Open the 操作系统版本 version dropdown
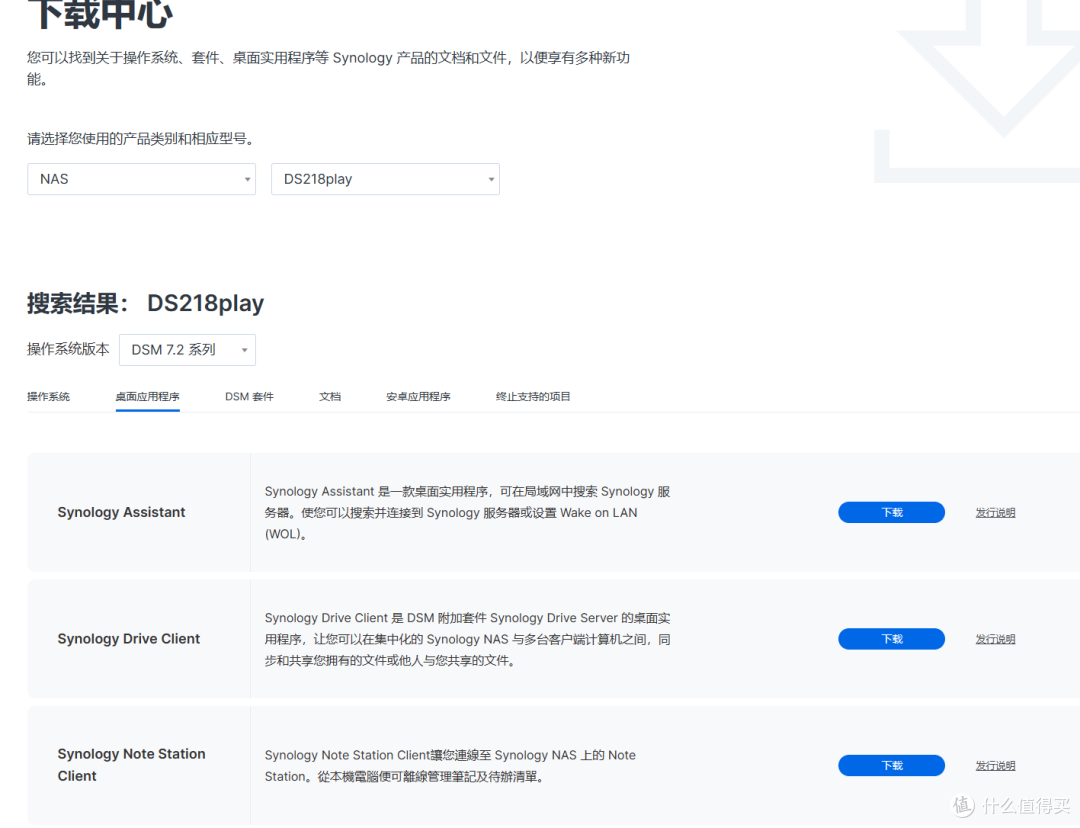This screenshot has height=828, width=1080. click(x=186, y=350)
